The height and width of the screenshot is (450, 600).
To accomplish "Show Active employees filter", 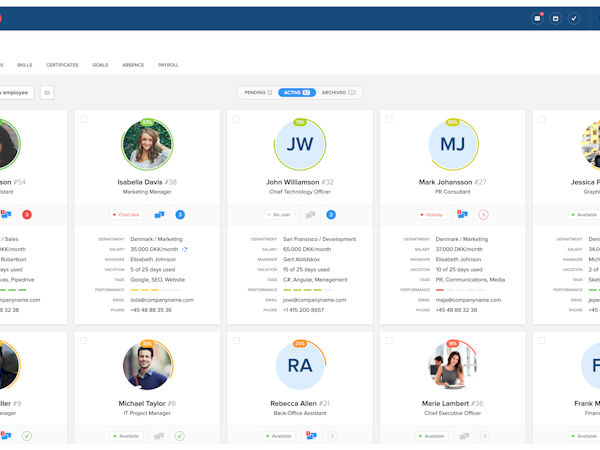I will click(x=297, y=93).
